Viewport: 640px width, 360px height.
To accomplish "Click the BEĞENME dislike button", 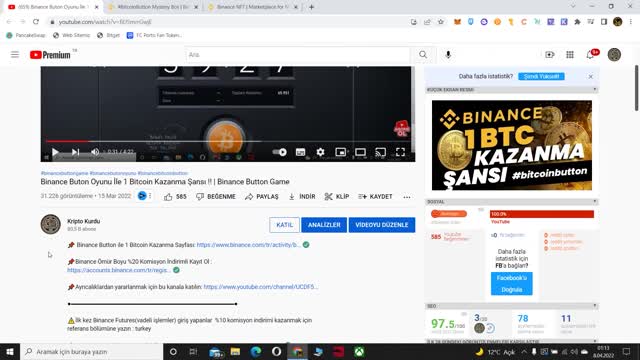I will point(216,197).
